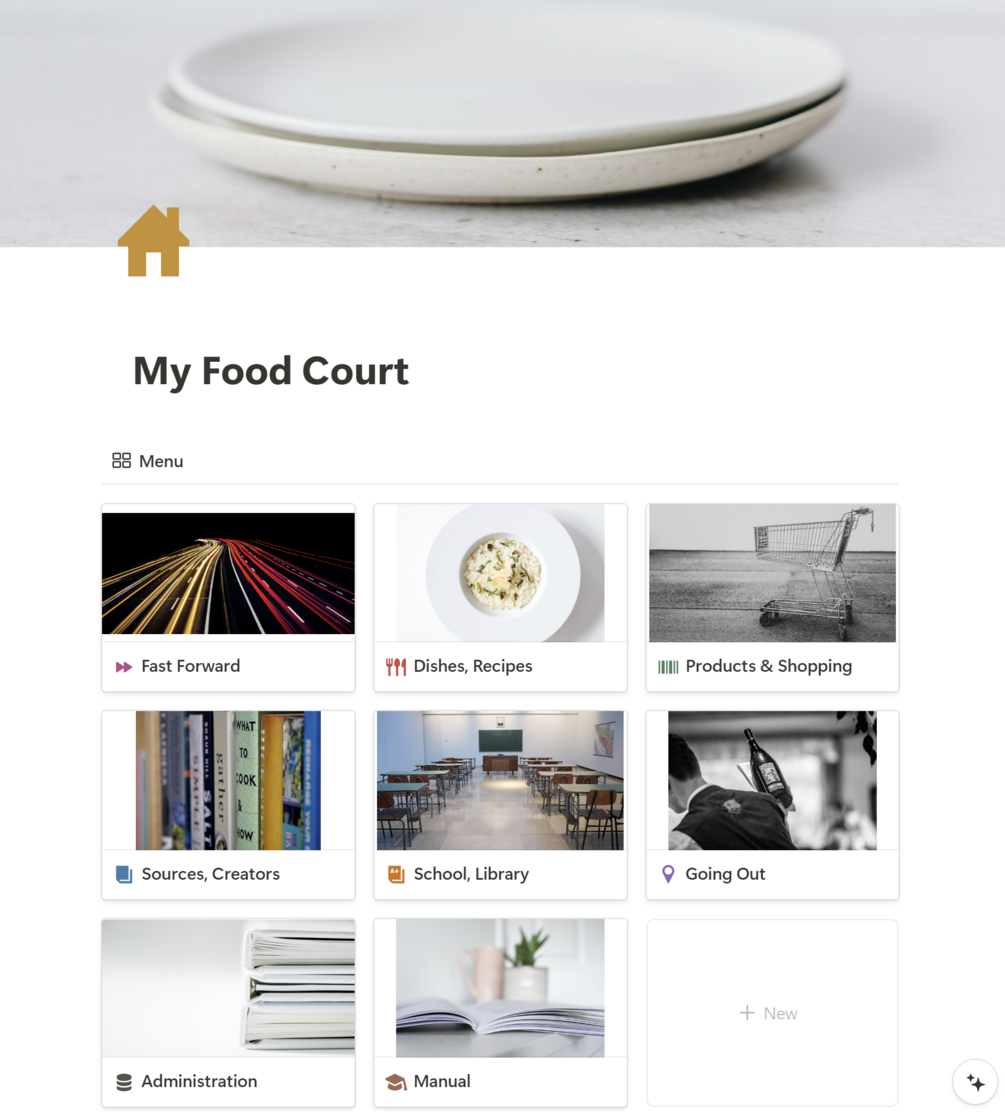Open the AI sparkle assistant button
This screenshot has width=1005, height=1116.
975,1082
